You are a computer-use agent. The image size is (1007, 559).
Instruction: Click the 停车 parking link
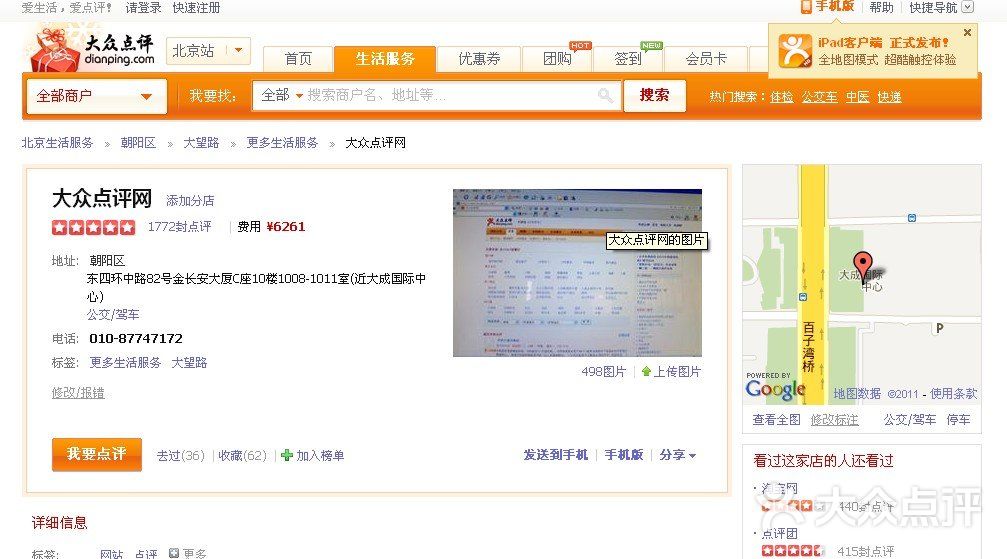click(x=958, y=420)
